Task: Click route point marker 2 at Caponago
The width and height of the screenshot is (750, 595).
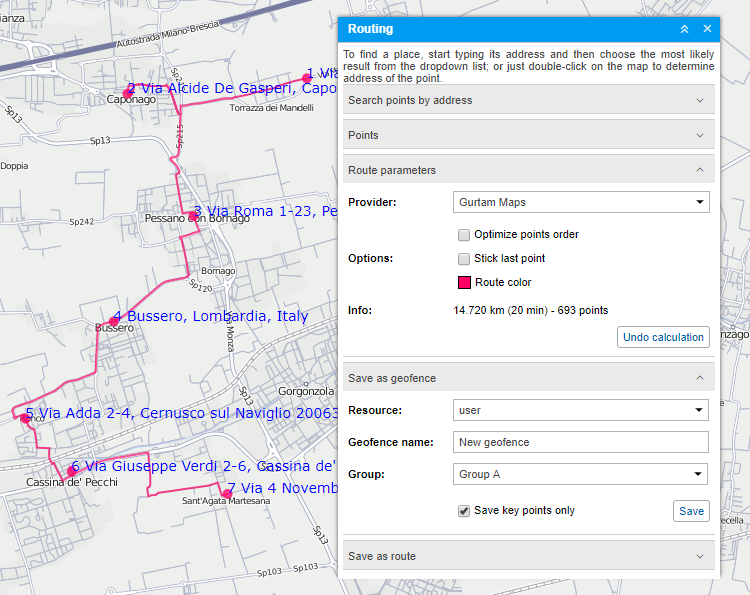Action: [x=127, y=93]
